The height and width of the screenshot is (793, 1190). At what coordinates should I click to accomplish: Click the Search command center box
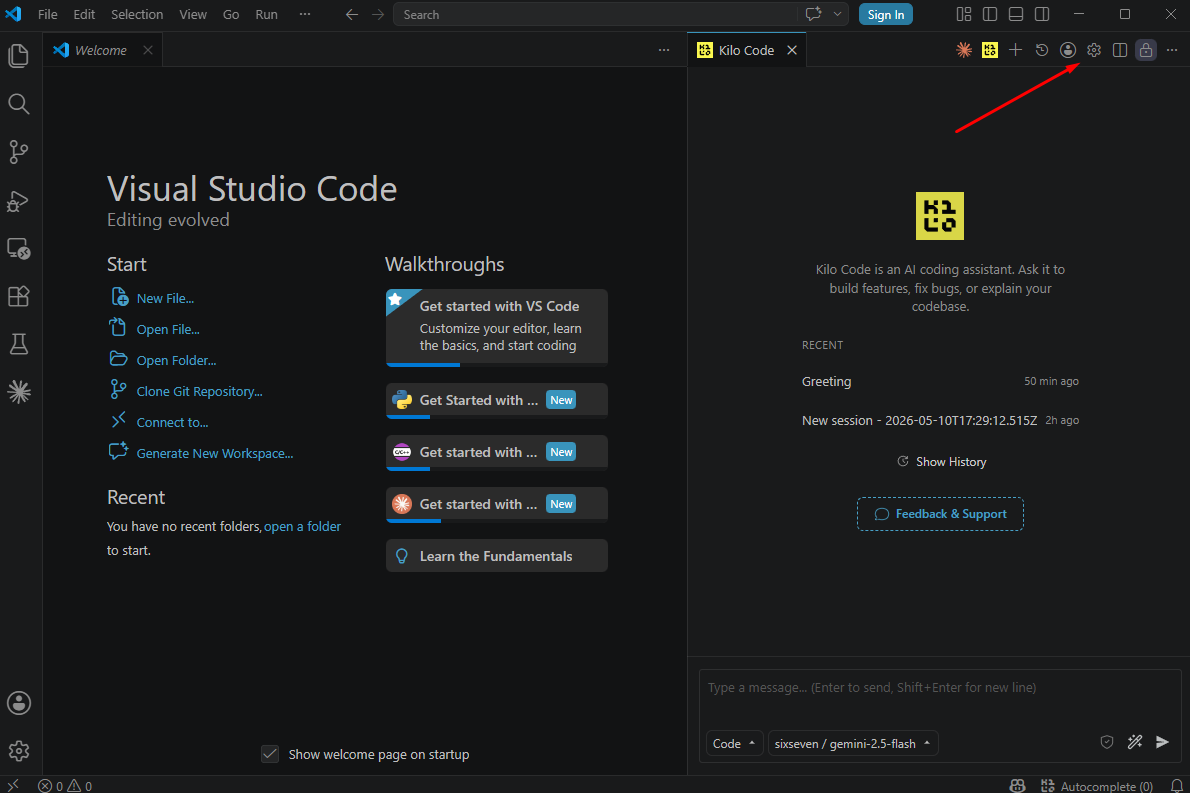point(596,14)
